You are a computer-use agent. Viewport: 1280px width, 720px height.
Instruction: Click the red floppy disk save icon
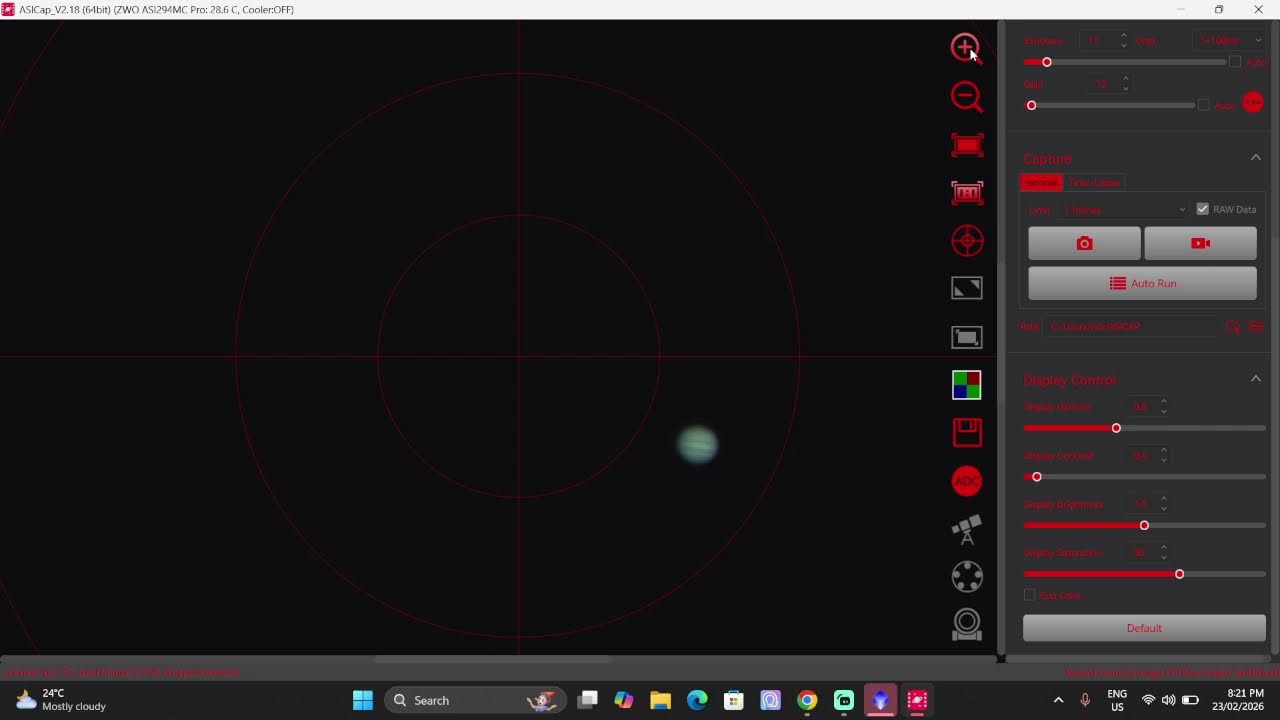click(x=967, y=433)
